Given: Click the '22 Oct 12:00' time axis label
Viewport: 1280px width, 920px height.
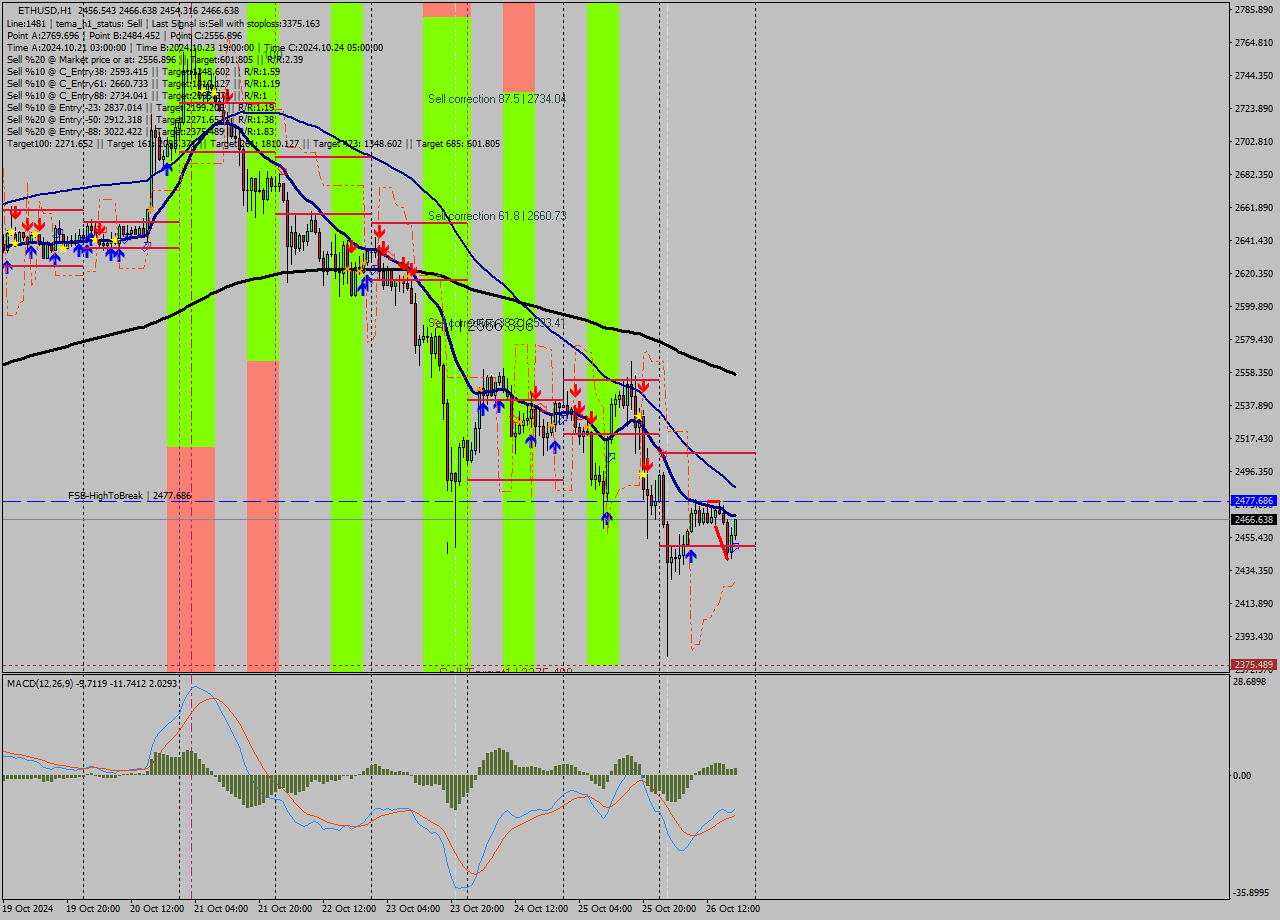Looking at the screenshot, I should [x=349, y=909].
